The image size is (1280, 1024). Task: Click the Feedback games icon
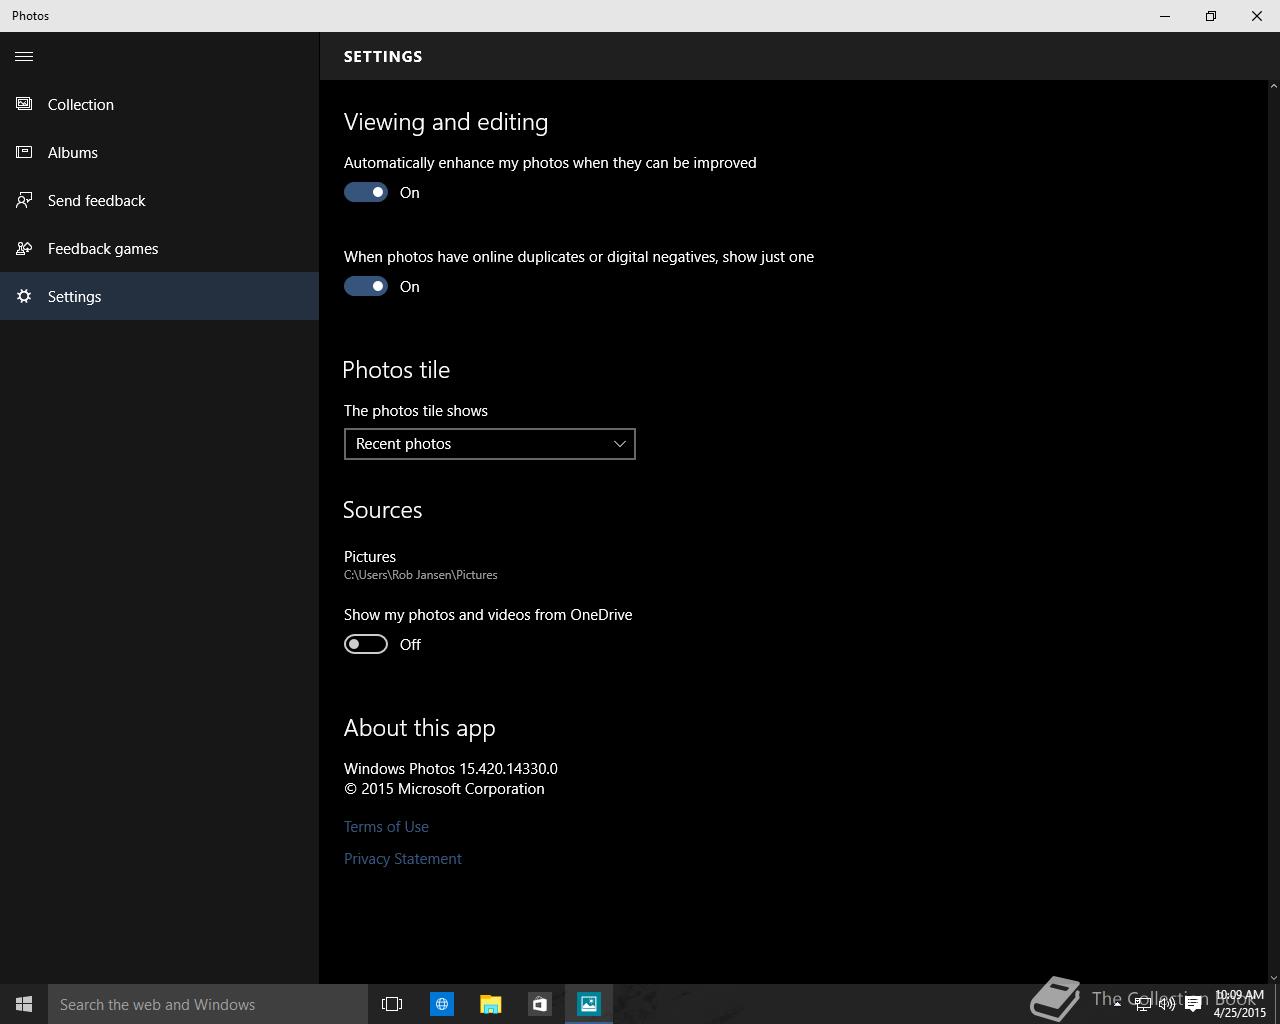24,248
